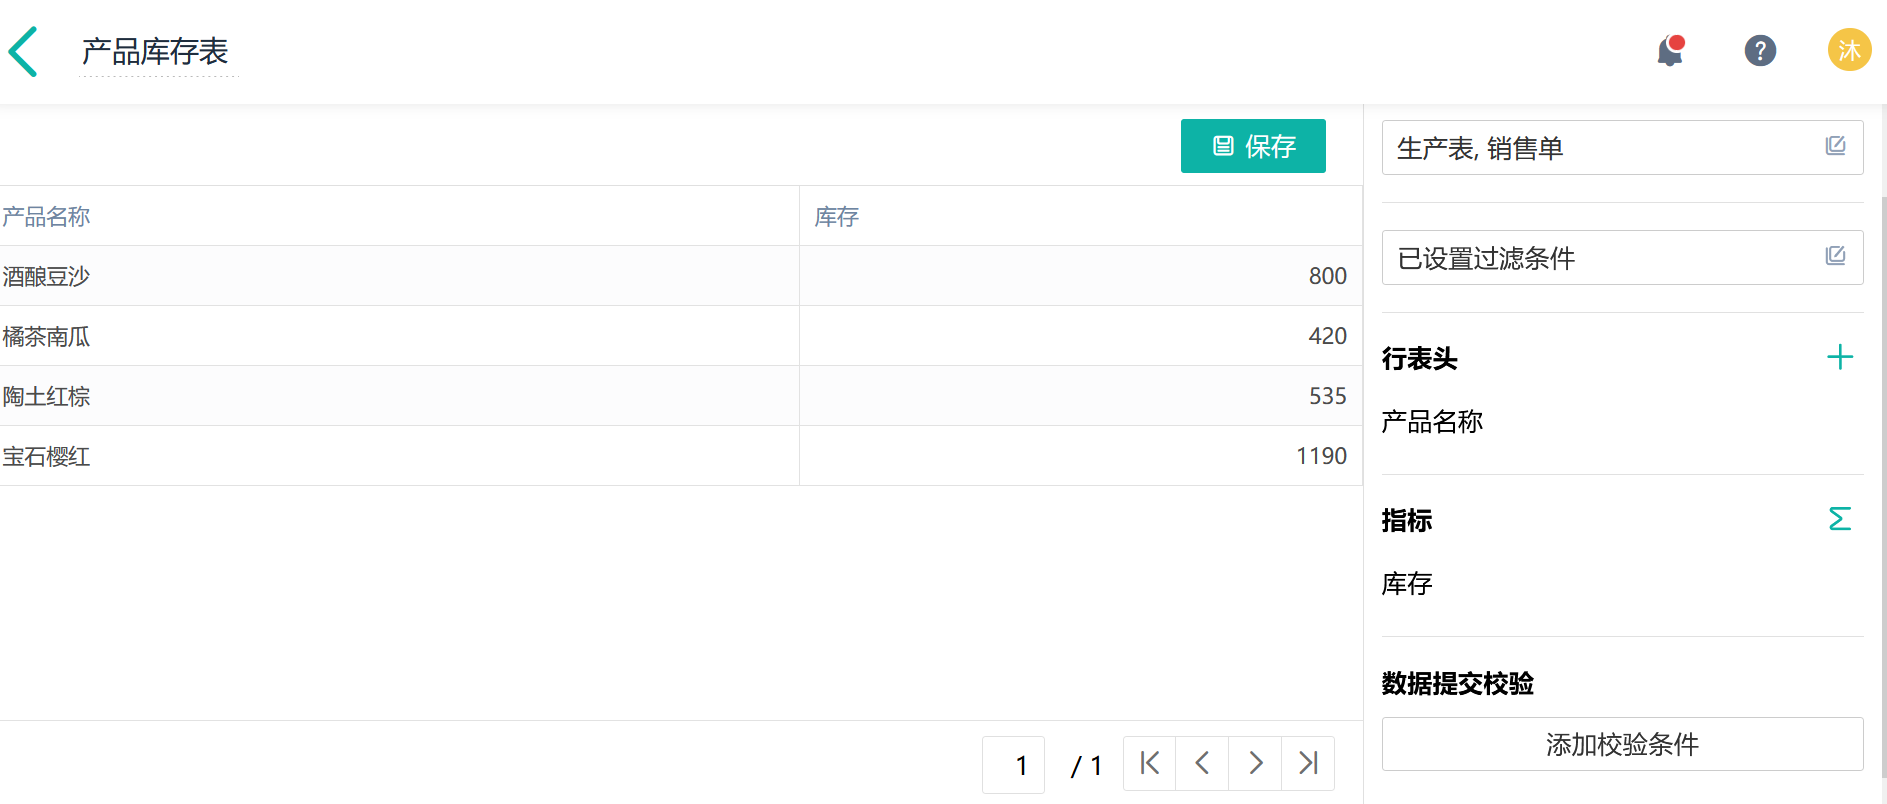
Task: Click the page number input field
Action: coord(1013,765)
